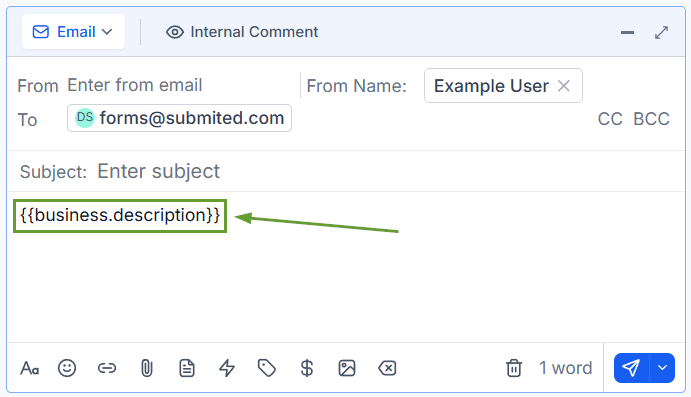Open the Email channel dropdown

[73, 32]
